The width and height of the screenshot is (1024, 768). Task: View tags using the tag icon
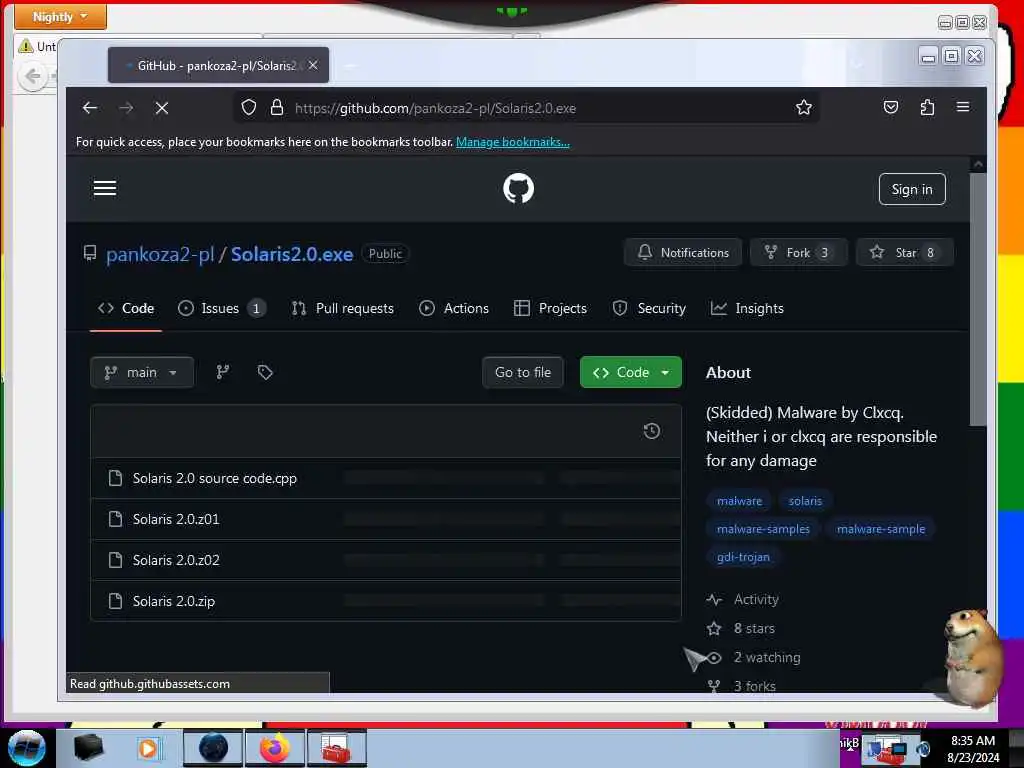click(265, 372)
